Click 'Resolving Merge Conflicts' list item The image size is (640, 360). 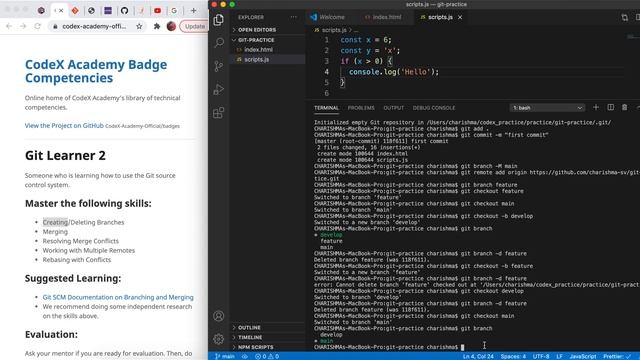tap(80, 241)
